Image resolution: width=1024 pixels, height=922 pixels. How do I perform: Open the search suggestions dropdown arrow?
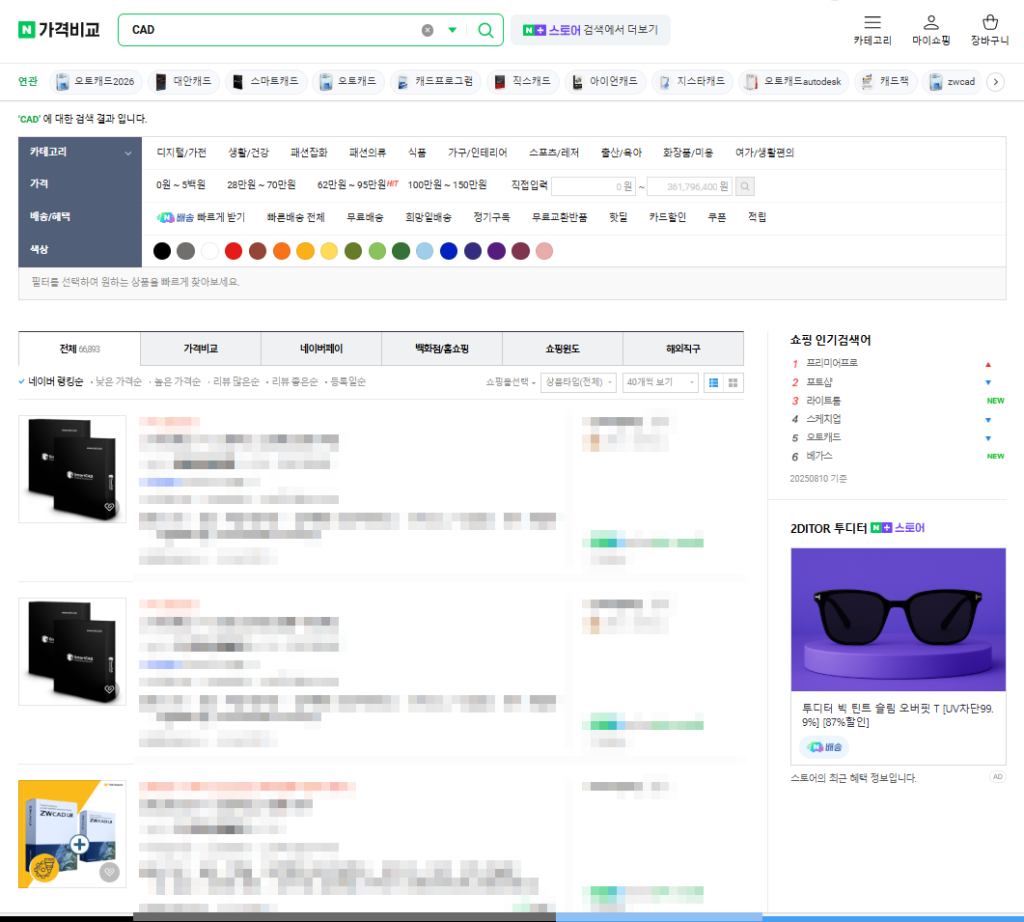tap(452, 30)
